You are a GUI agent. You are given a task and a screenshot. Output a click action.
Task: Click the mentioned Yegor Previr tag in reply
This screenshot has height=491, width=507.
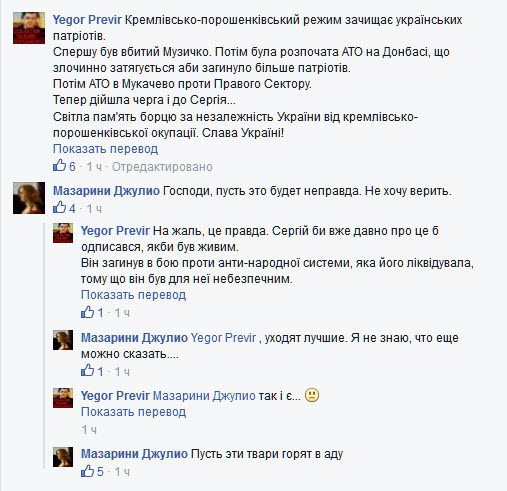223,338
